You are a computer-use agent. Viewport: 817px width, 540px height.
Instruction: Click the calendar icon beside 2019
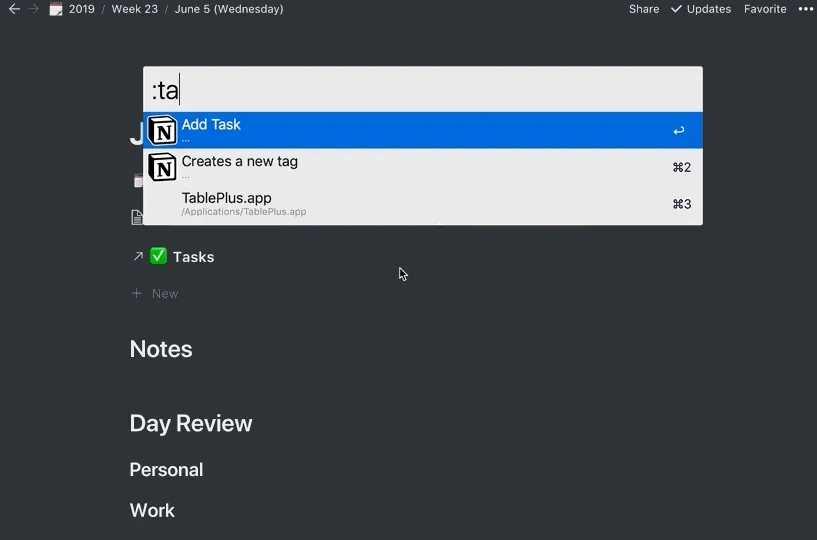click(56, 9)
